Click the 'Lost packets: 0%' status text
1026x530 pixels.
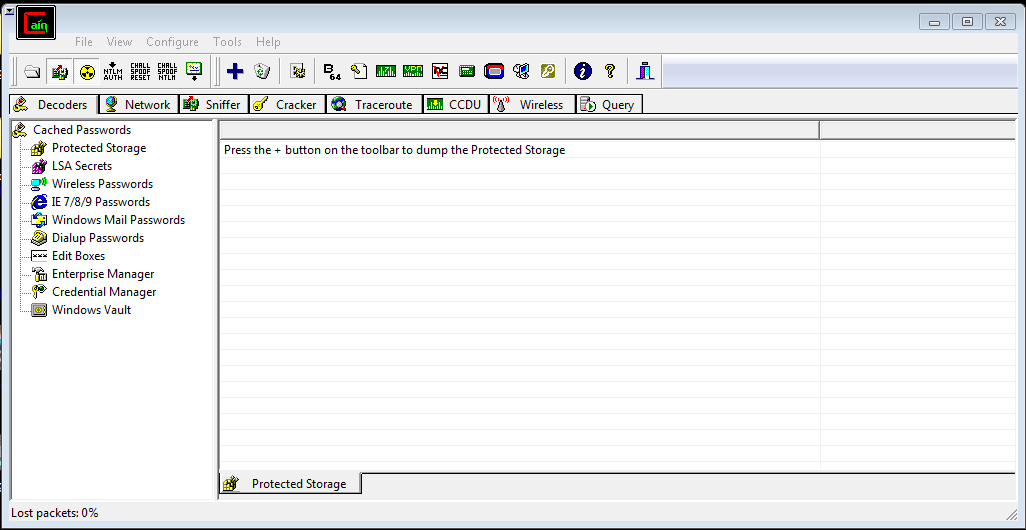(x=55, y=513)
